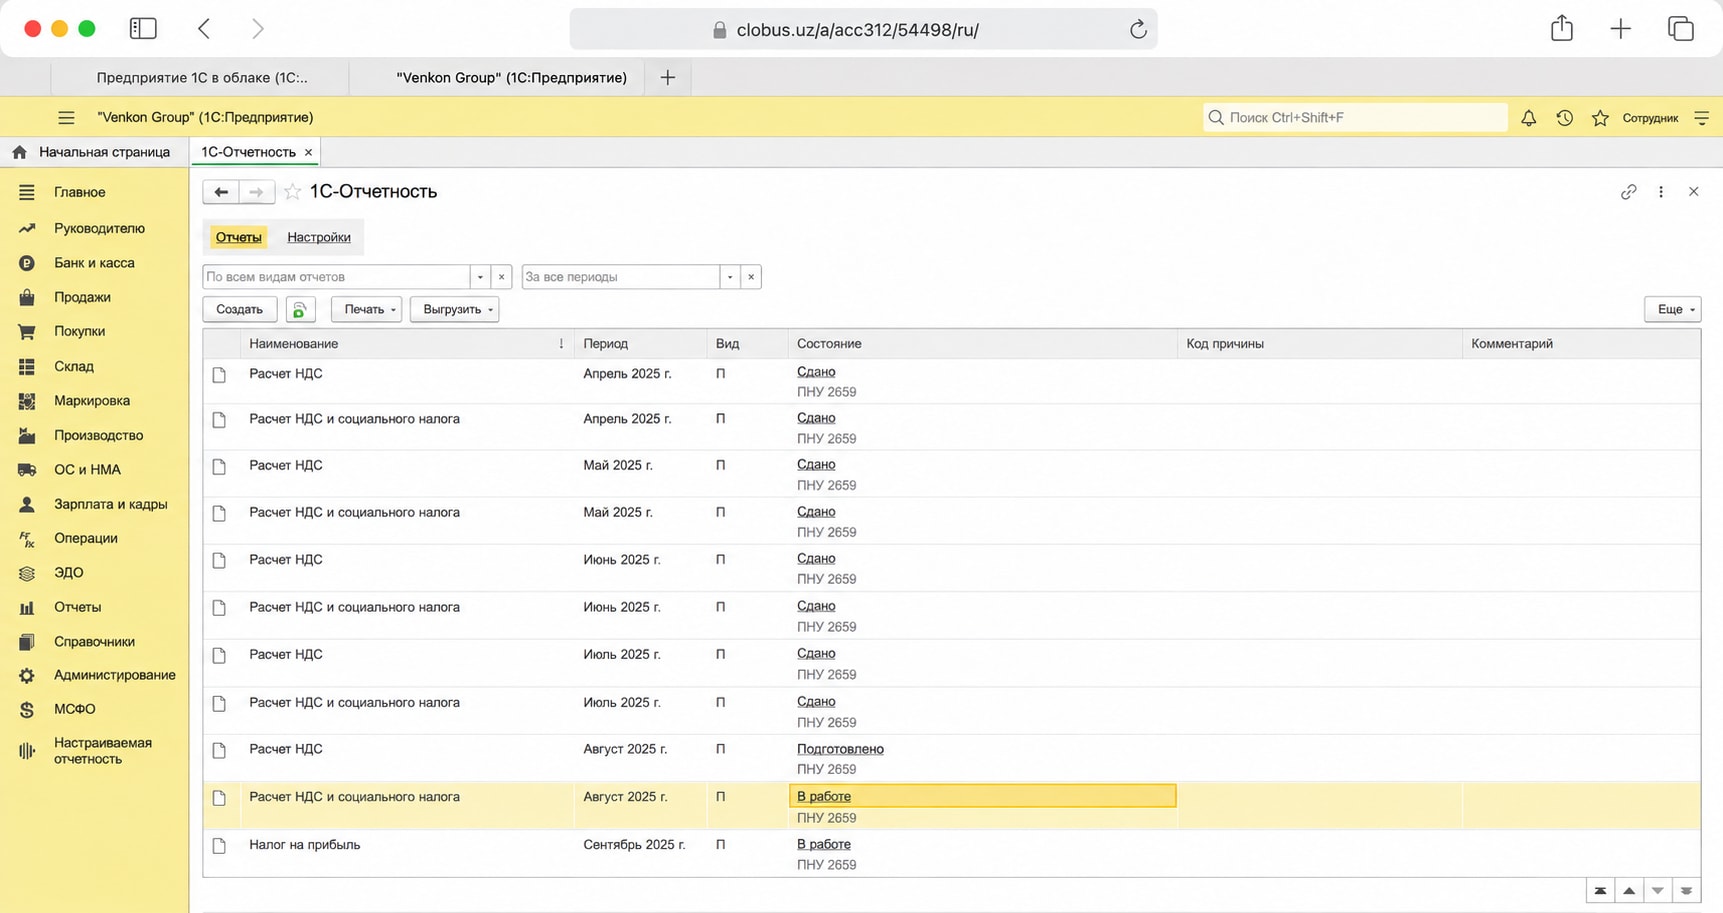This screenshot has height=913, width=1723.
Task: Jump to last row arrow button
Action: pos(1686,891)
